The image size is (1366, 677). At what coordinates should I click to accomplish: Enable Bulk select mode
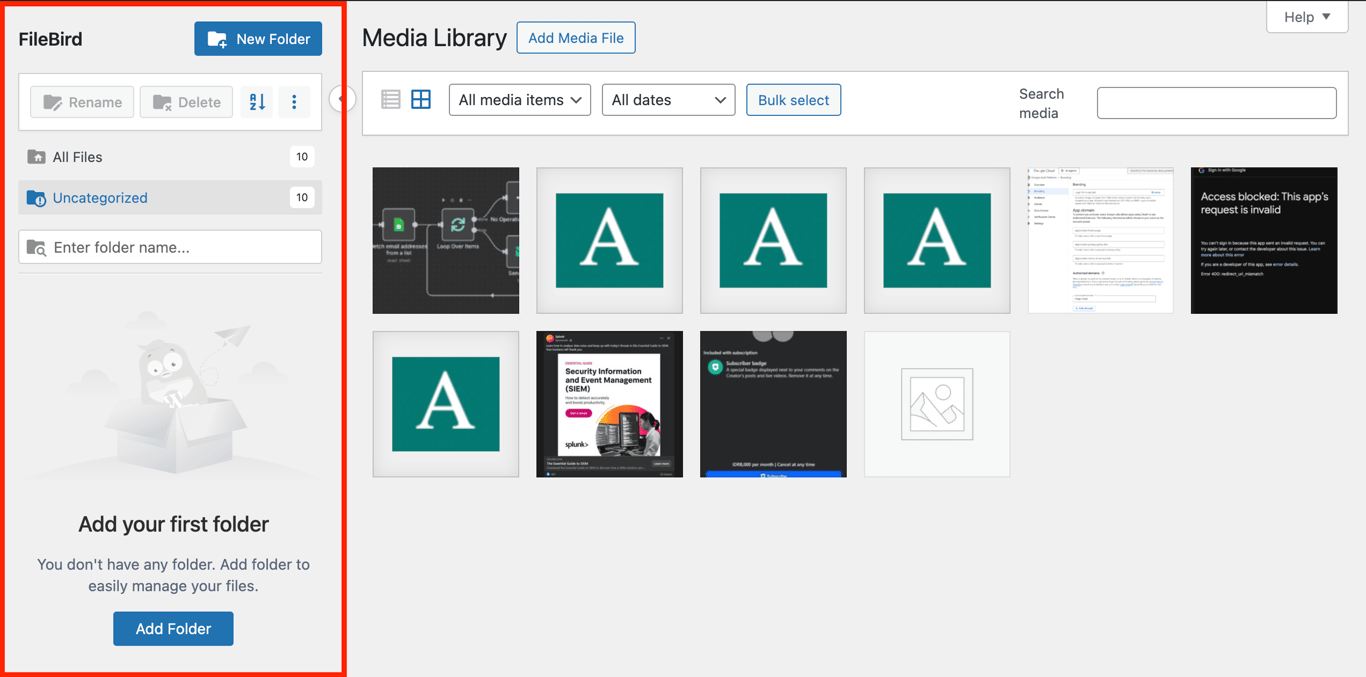[x=793, y=100]
